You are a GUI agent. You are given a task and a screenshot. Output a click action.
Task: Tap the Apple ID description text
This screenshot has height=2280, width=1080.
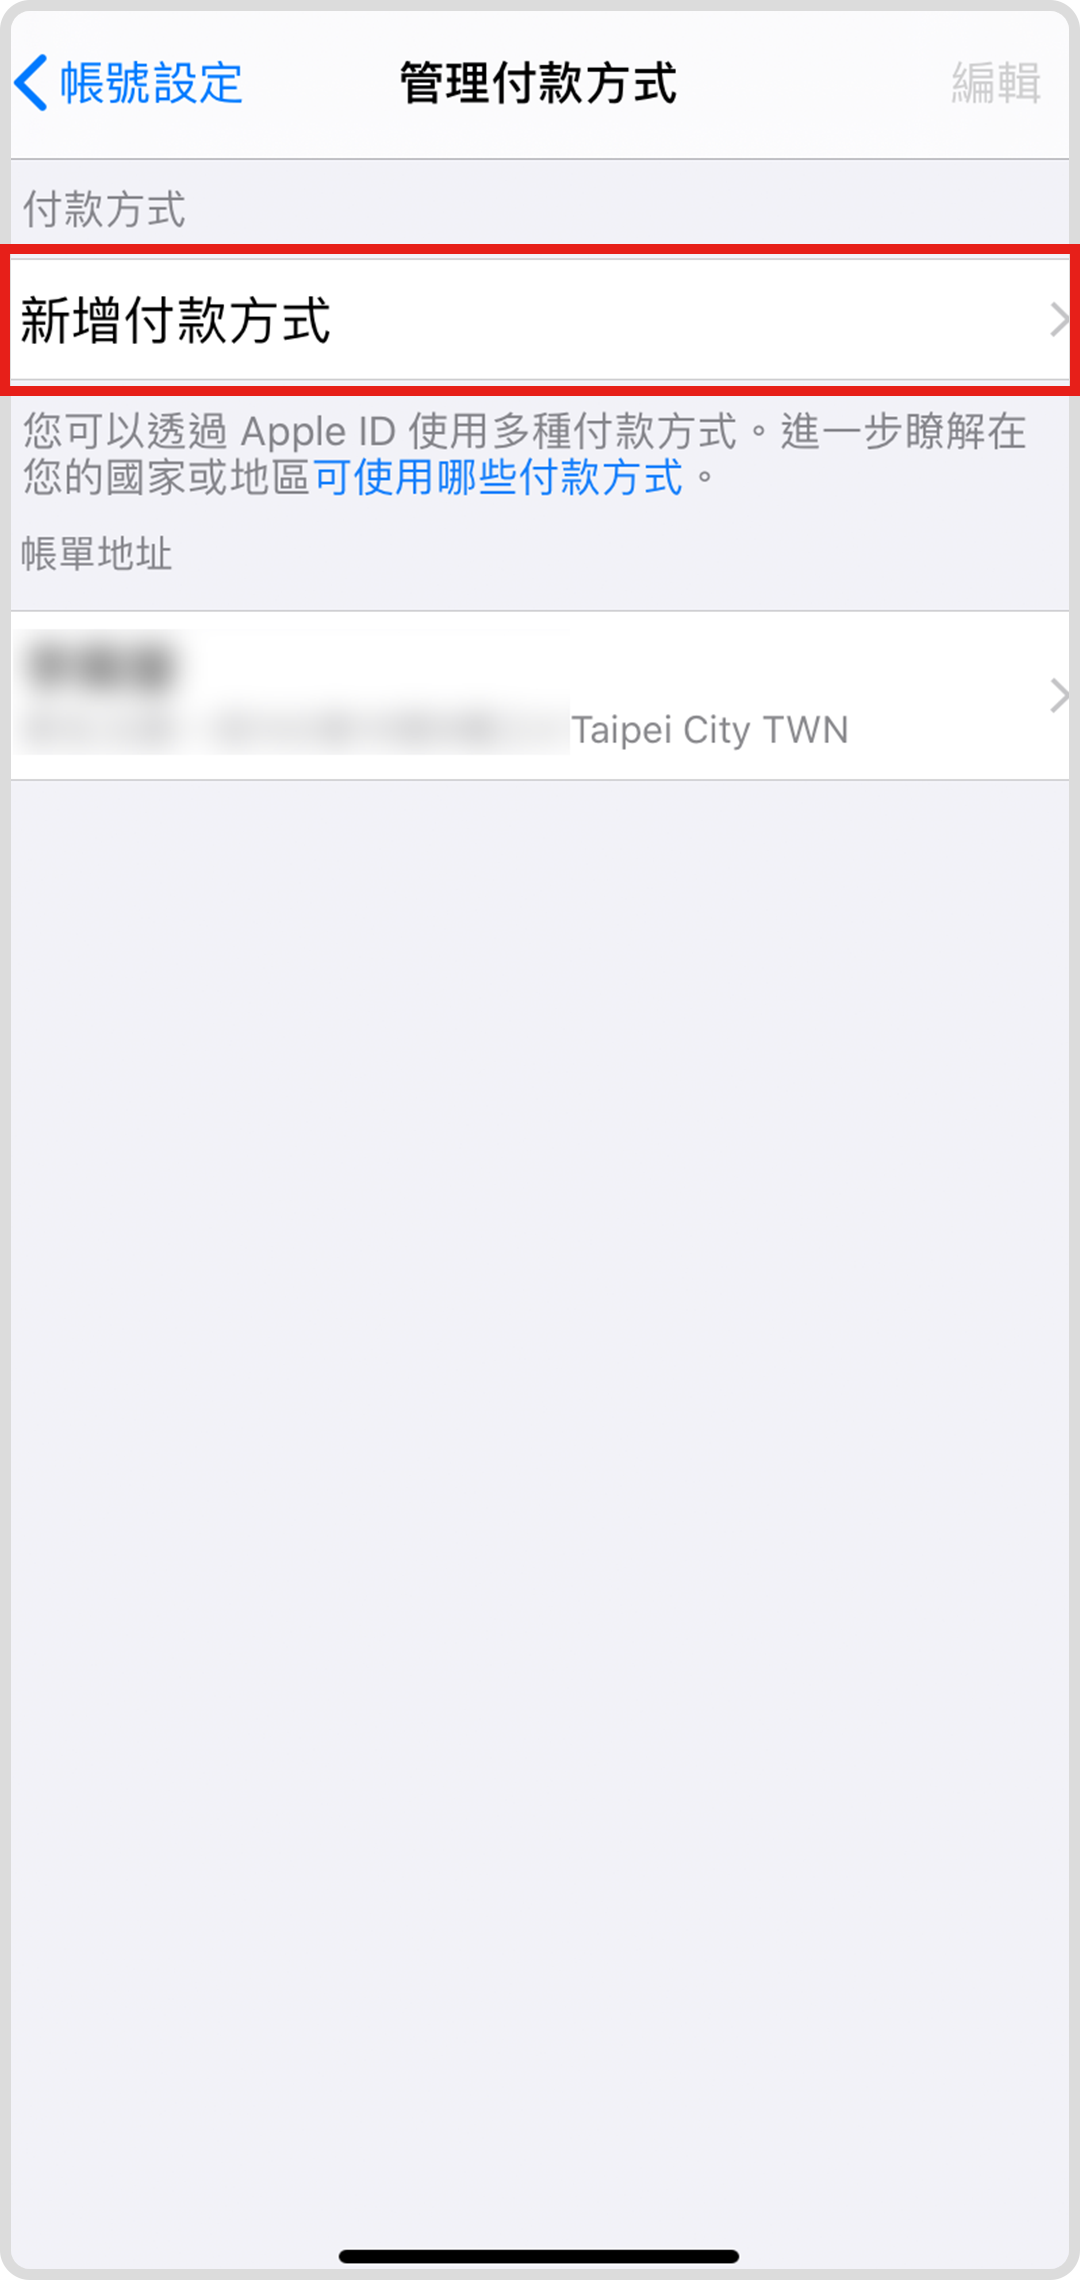click(x=524, y=454)
